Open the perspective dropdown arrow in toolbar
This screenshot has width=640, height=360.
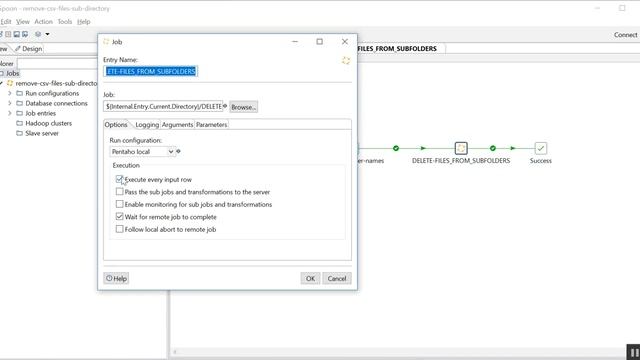click(47, 34)
